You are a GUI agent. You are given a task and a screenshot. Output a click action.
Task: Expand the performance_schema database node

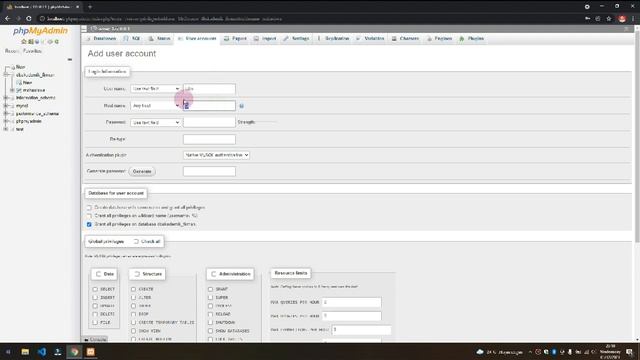(x=6, y=114)
